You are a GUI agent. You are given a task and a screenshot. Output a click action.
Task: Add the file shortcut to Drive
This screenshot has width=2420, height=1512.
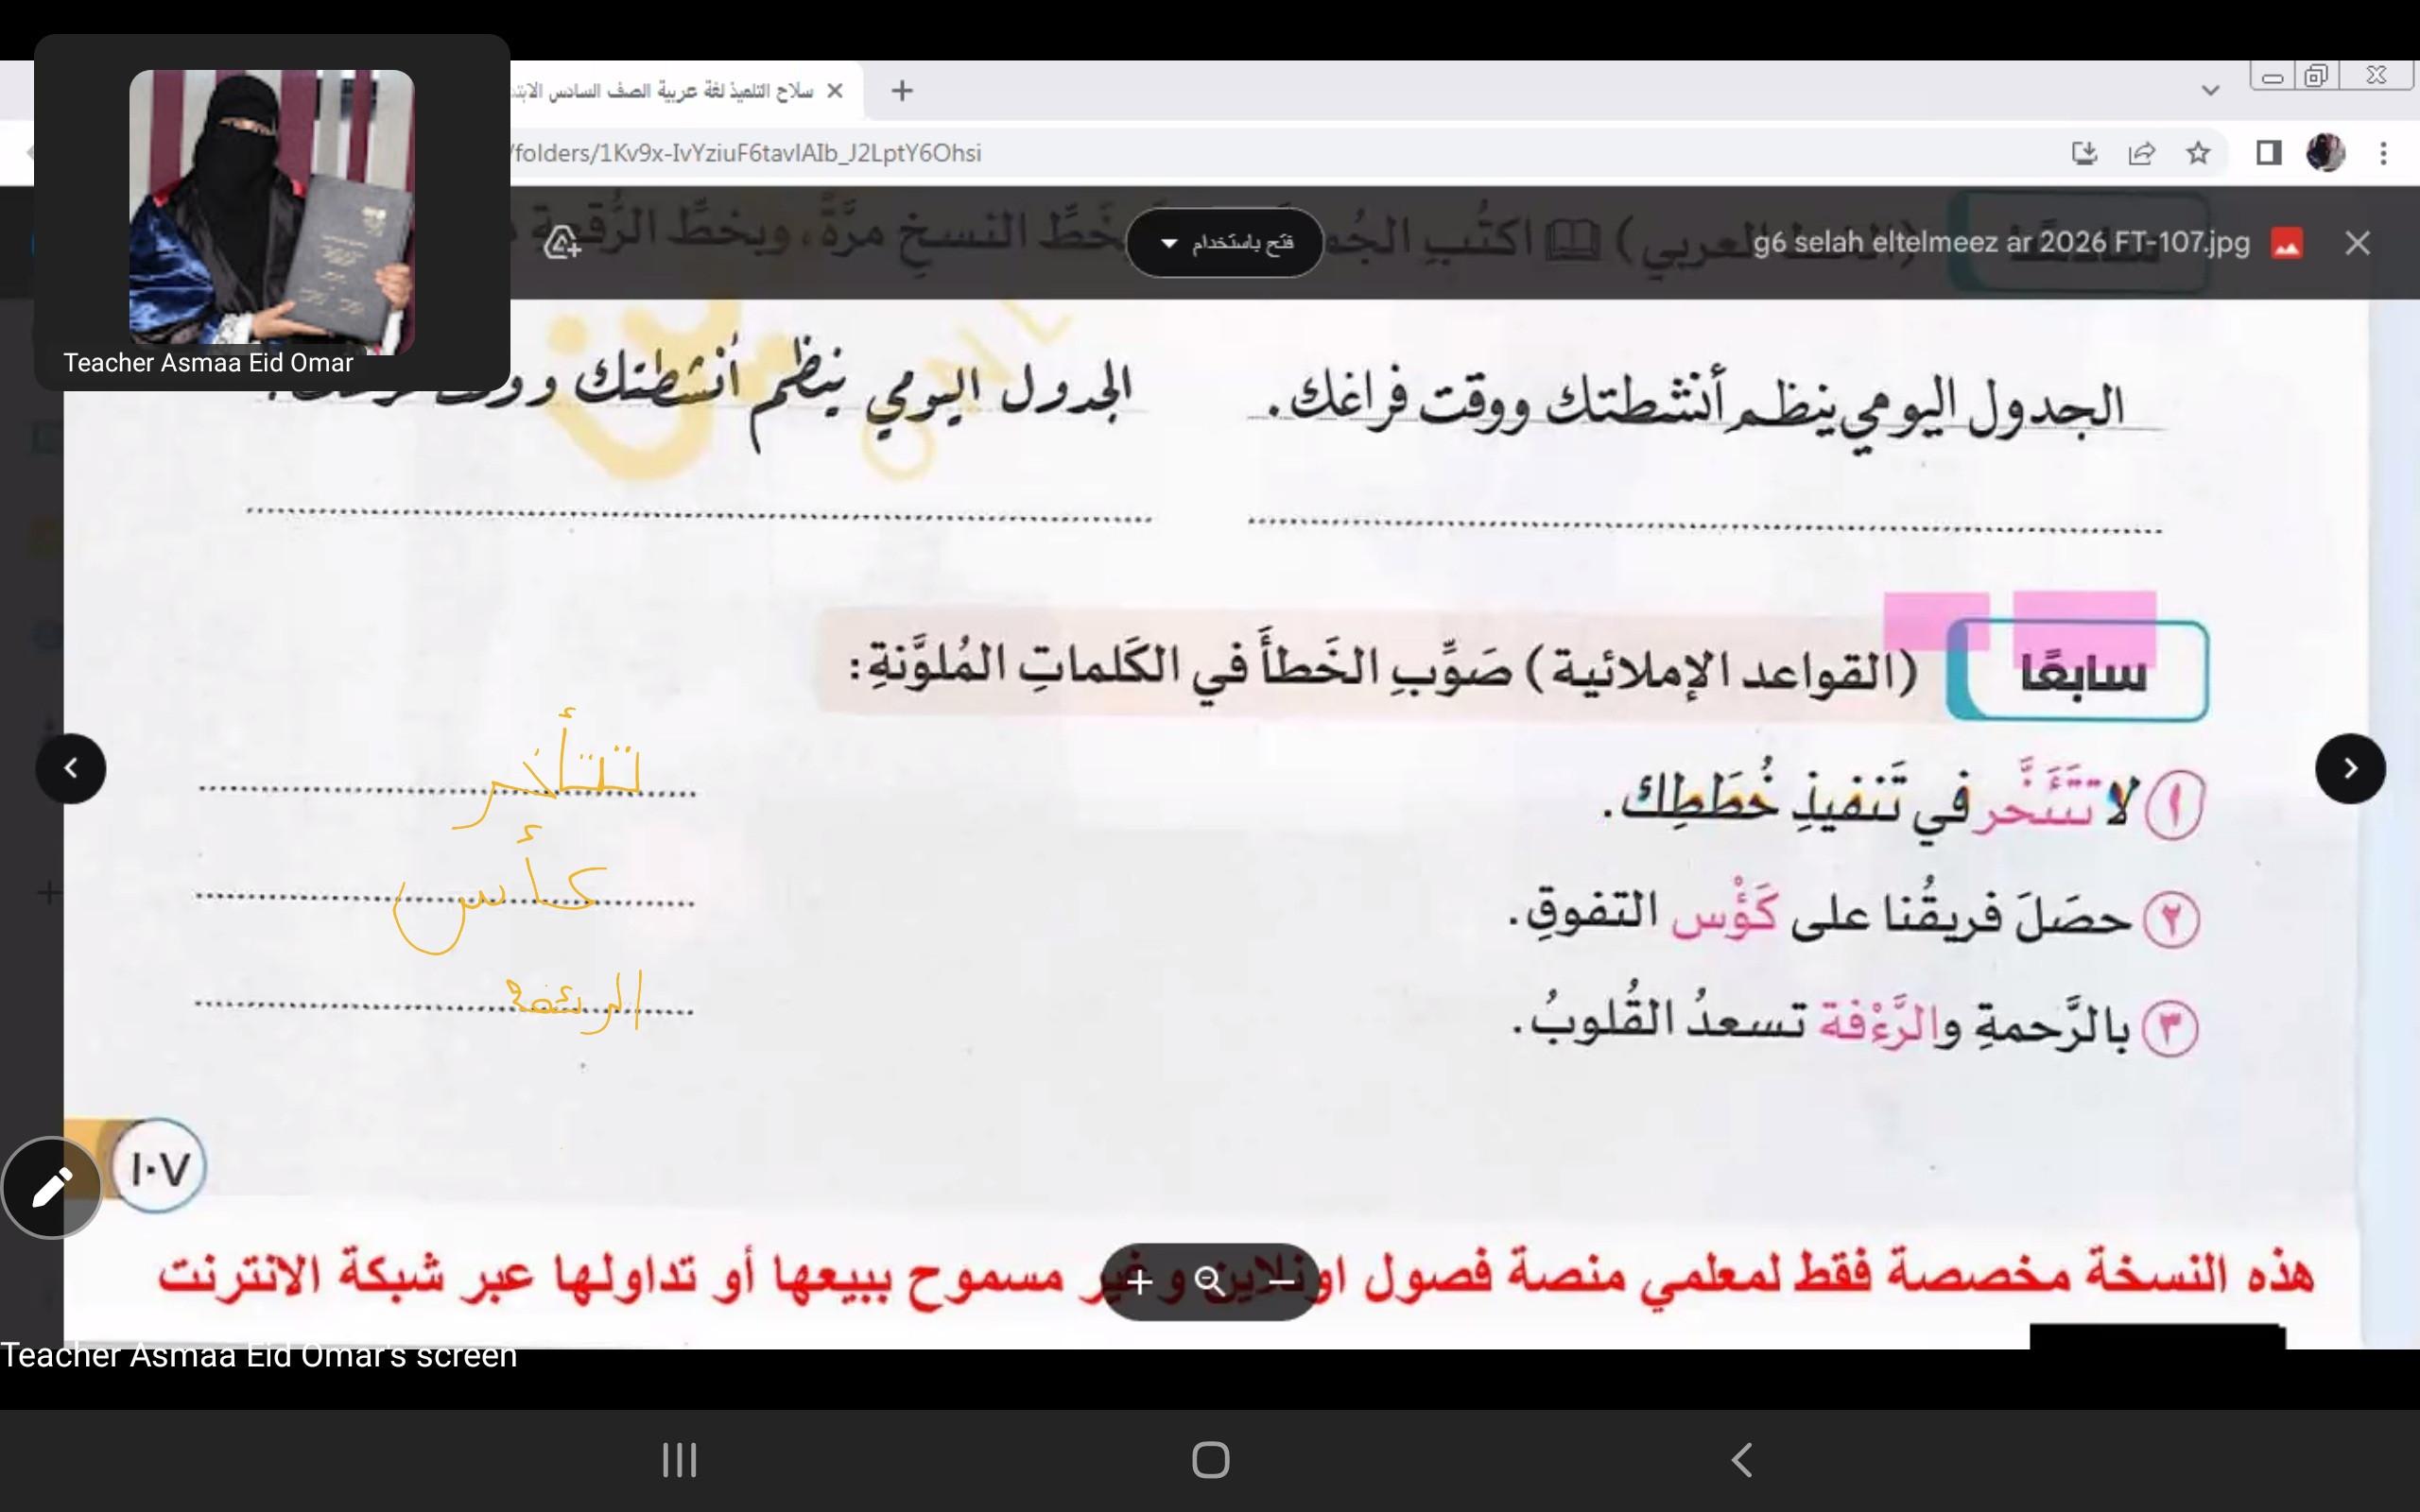pyautogui.click(x=563, y=243)
